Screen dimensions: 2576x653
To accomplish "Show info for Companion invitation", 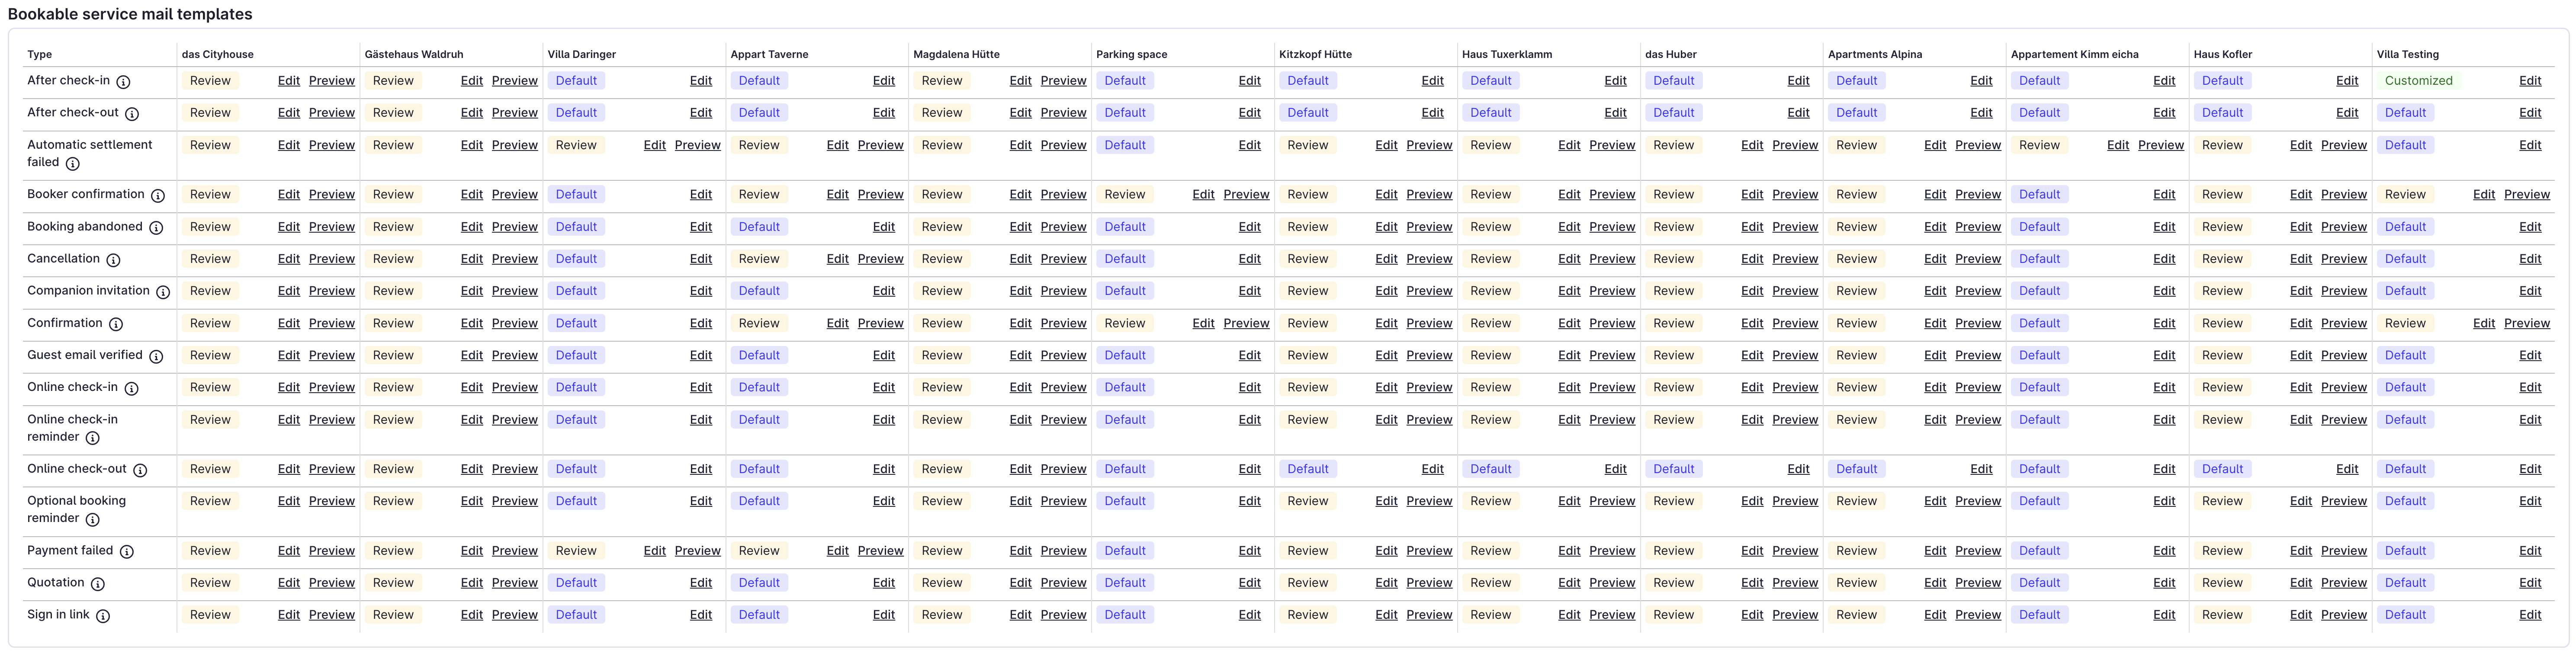I will 163,292.
